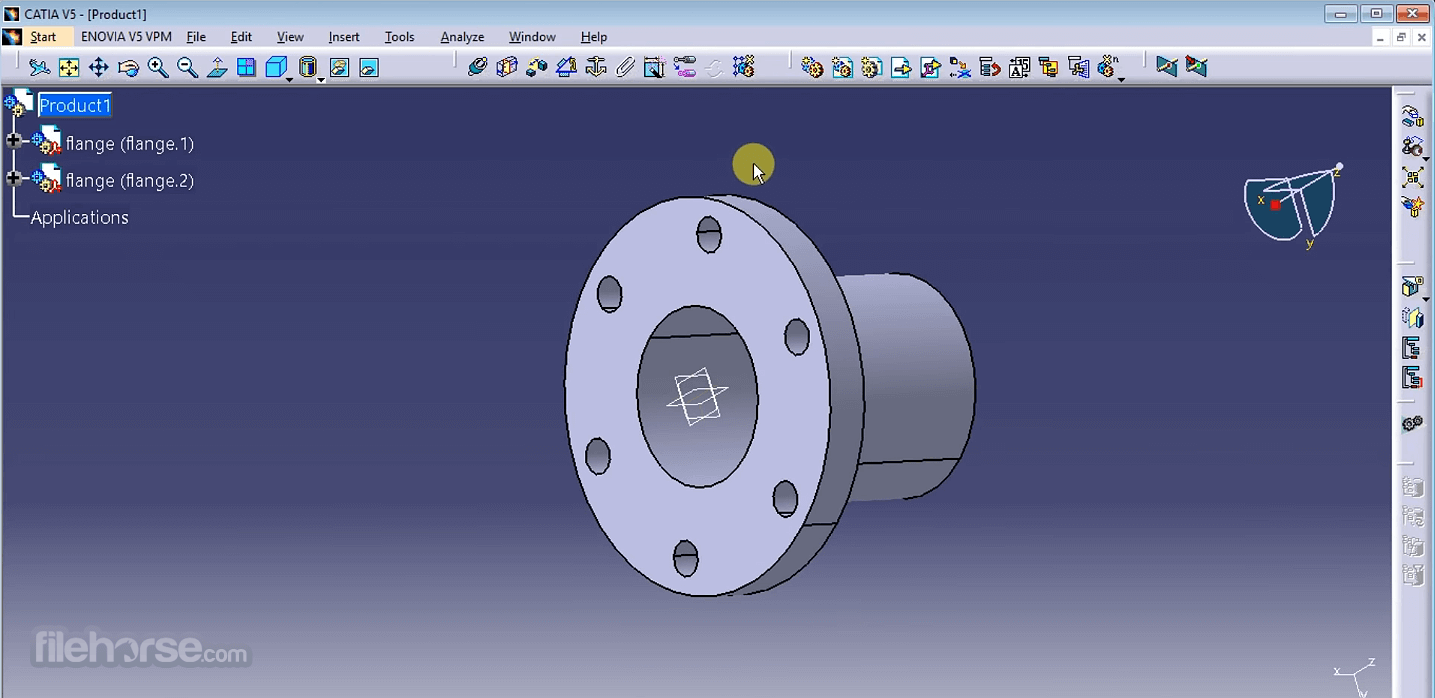The image size is (1435, 698).
Task: Click Existing Component With Positioning icon
Action: tap(931, 67)
